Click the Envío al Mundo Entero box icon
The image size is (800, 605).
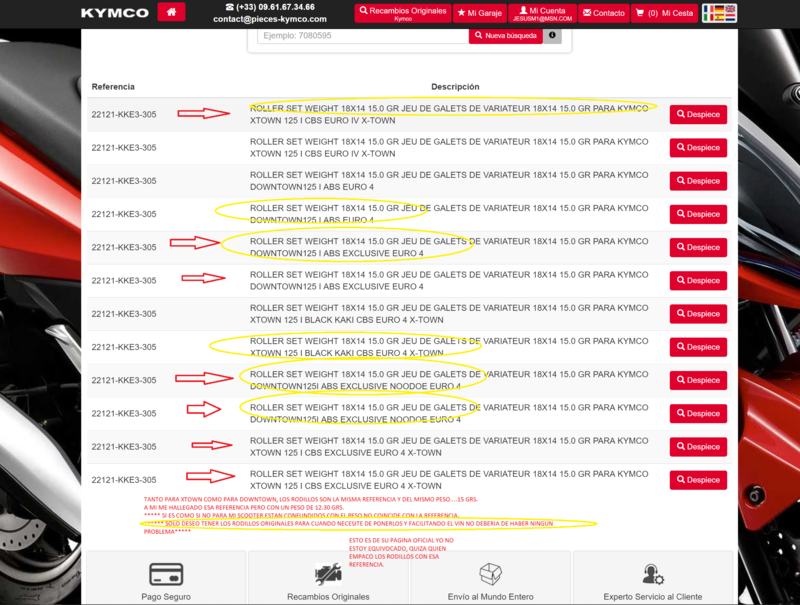(x=490, y=574)
